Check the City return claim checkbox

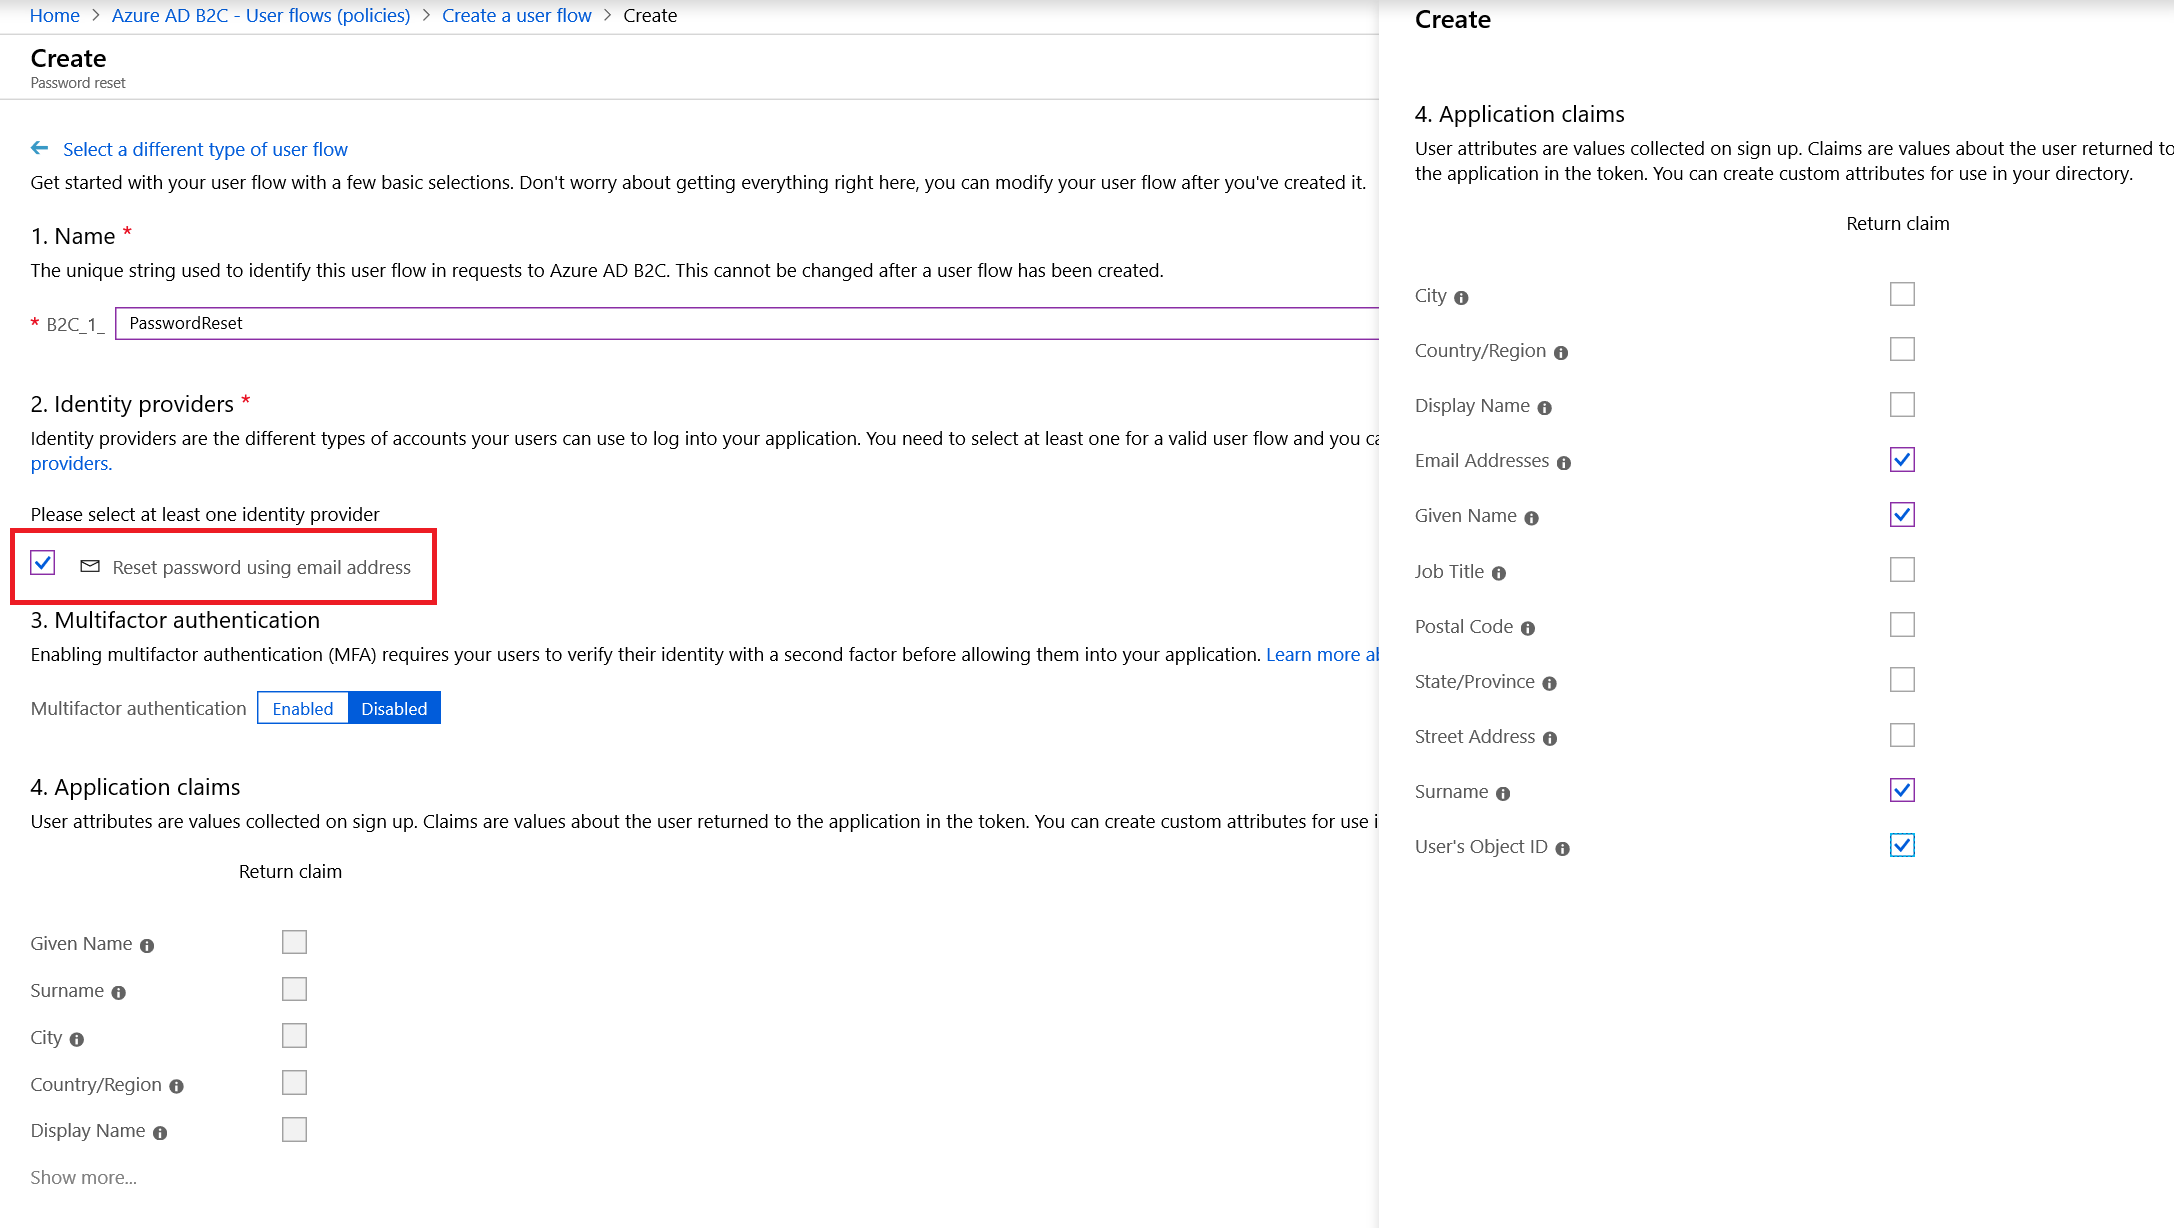(x=1902, y=293)
